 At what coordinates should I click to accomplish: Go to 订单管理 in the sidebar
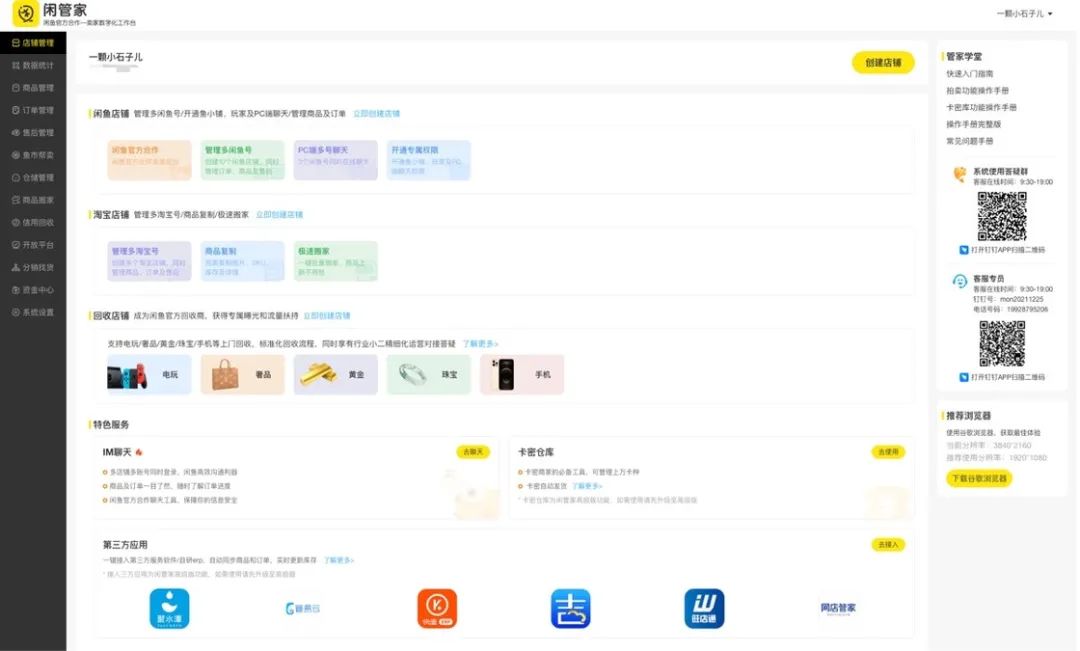coord(33,110)
